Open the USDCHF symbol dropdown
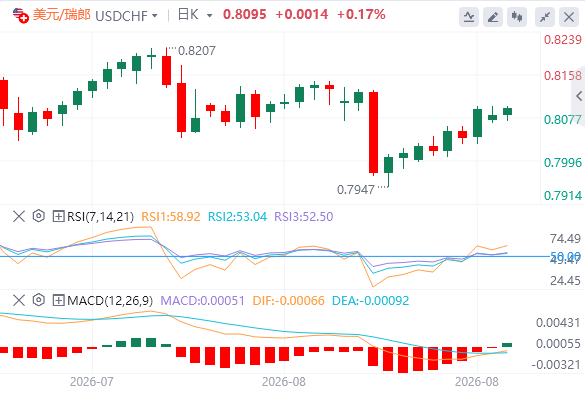585x393 pixels. tap(126, 16)
